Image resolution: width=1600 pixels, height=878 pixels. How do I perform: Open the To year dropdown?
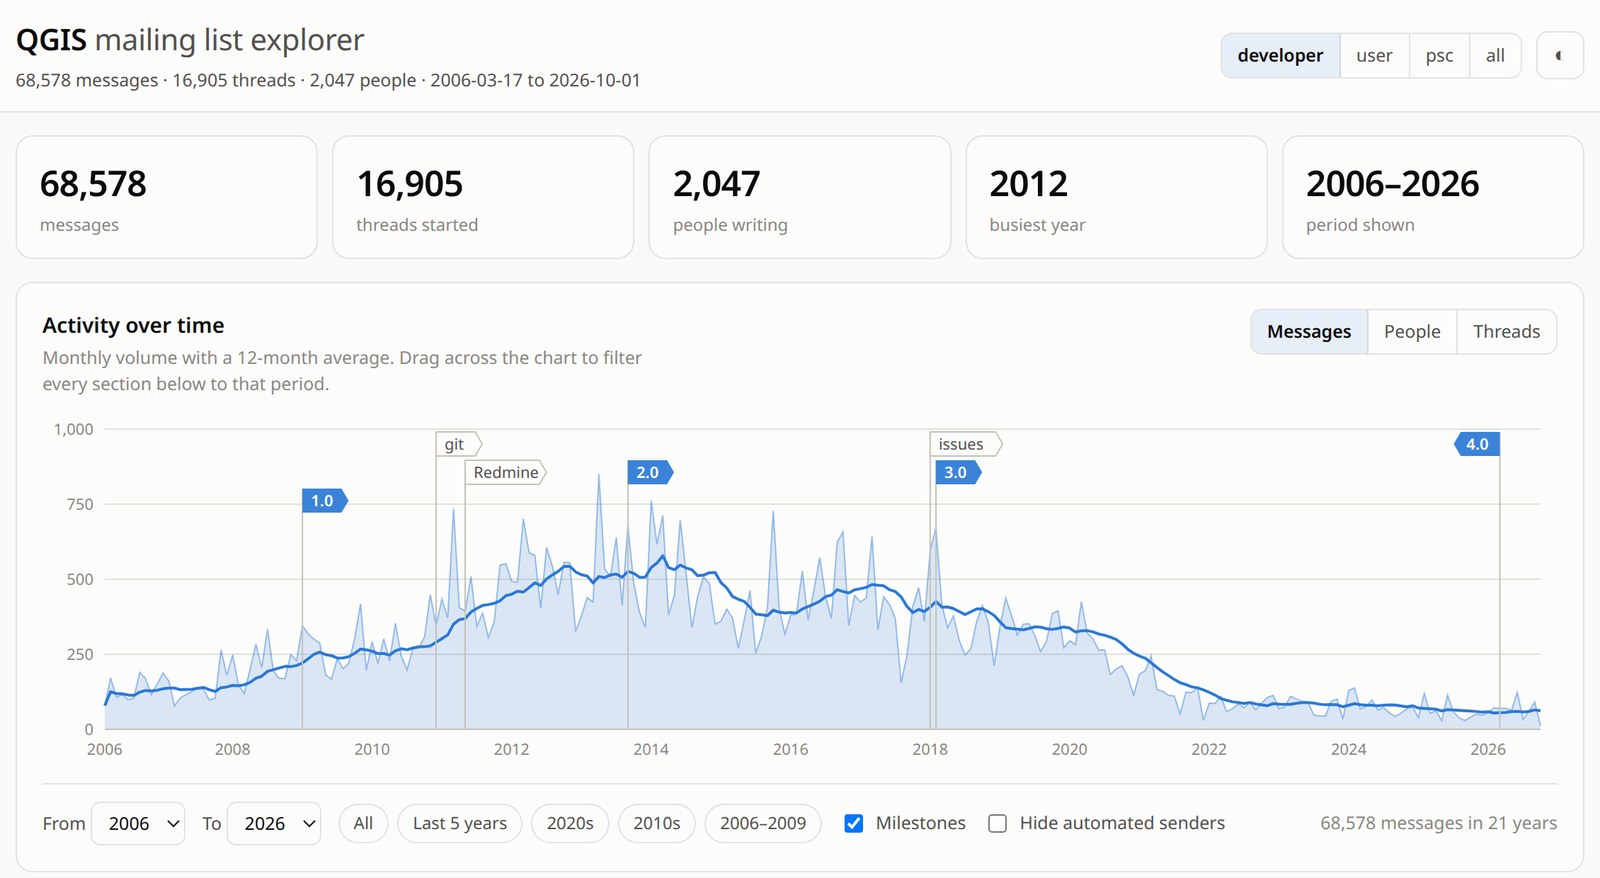coord(274,823)
